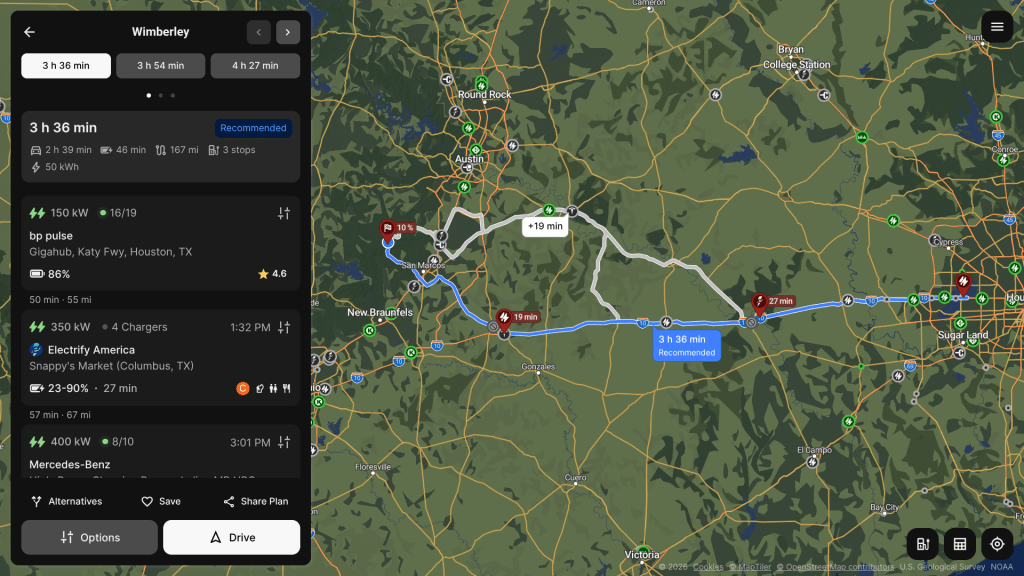The height and width of the screenshot is (576, 1024).
Task: Show Alternatives for this route
Action: 67,502
